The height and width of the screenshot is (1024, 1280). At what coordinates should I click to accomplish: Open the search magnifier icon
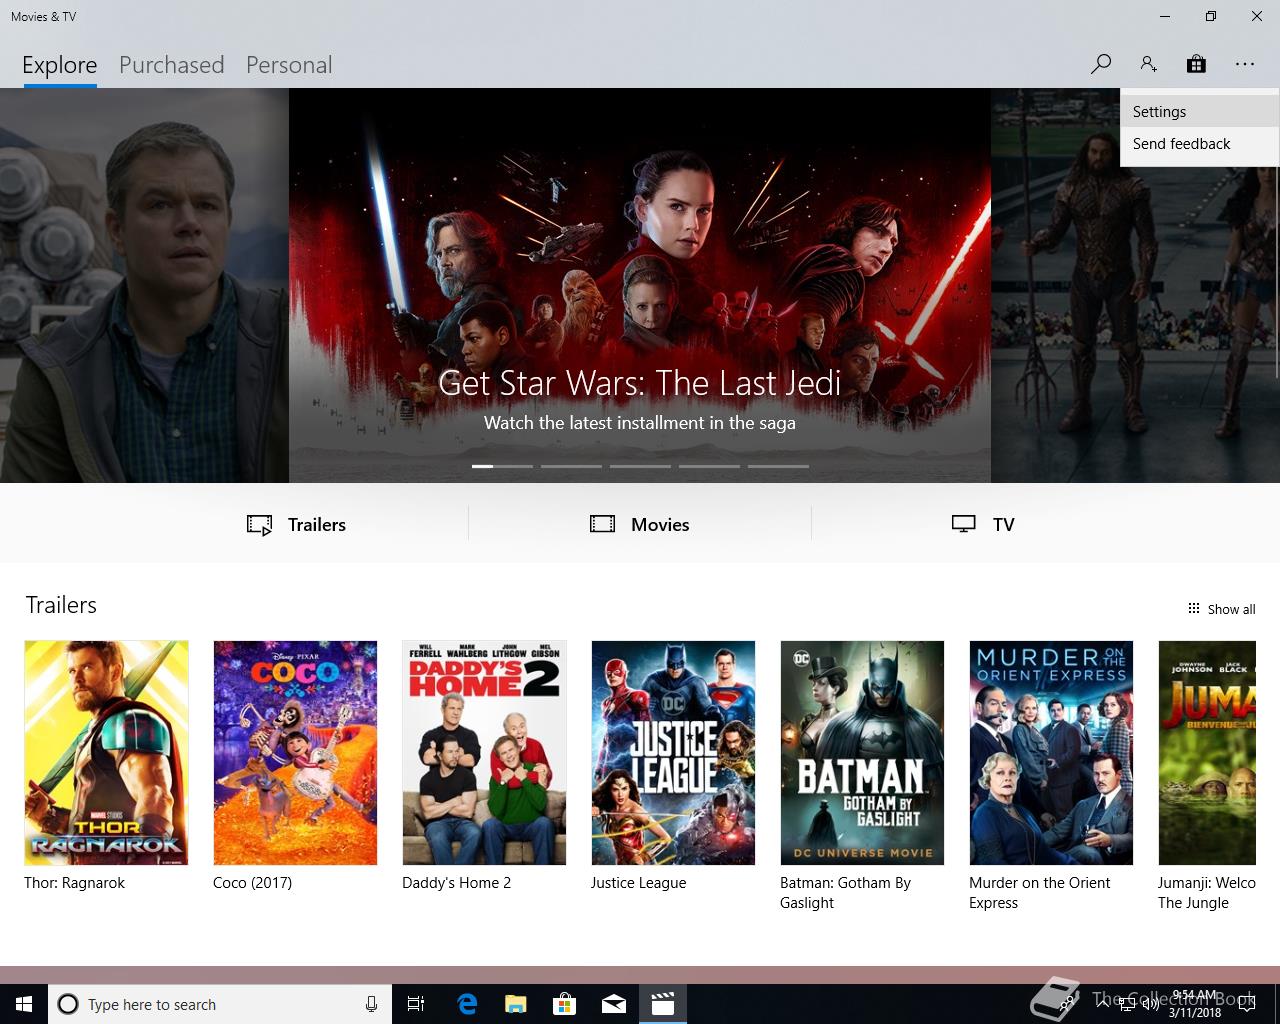pyautogui.click(x=1101, y=65)
